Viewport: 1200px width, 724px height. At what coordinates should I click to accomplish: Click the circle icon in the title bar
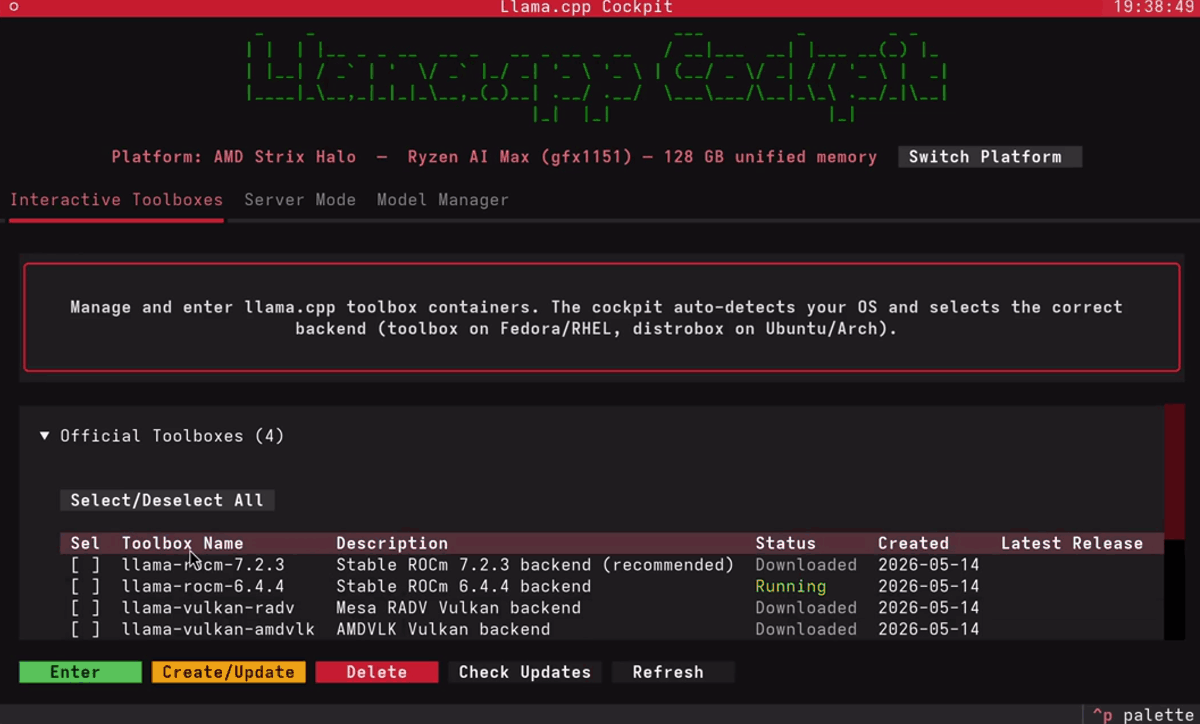click(14, 7)
